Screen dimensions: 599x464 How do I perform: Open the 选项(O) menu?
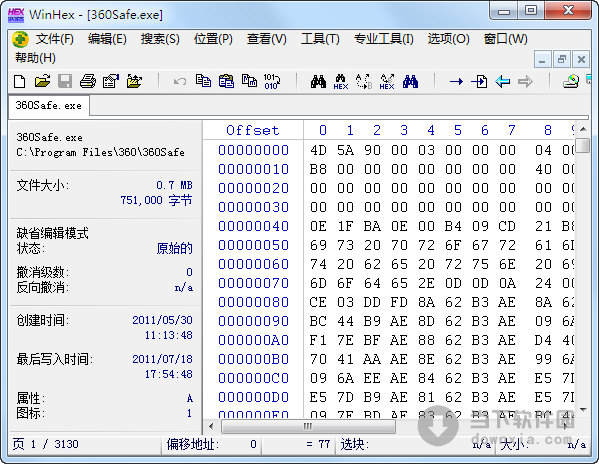[448, 39]
